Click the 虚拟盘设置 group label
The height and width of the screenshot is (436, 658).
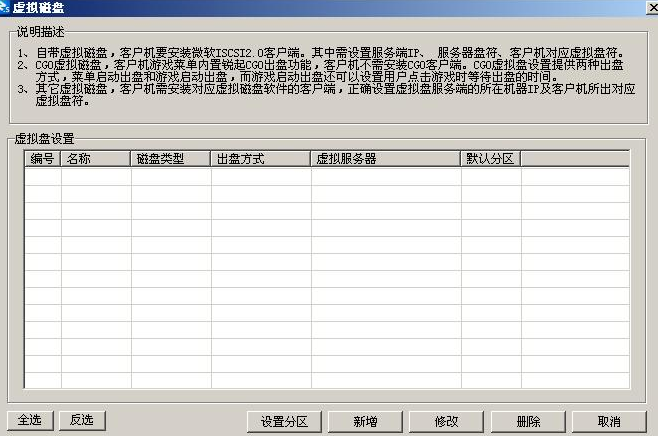click(44, 138)
